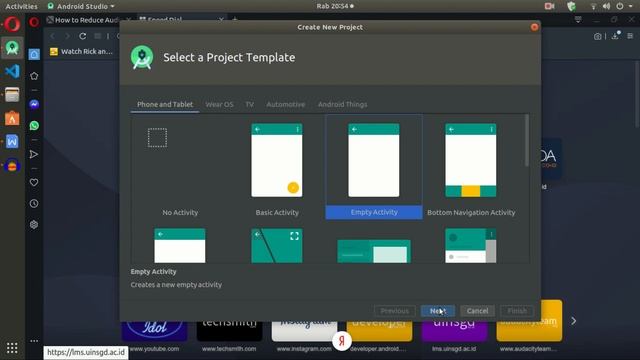Close the Create New Project dialog
Viewport: 640px width, 360px height.
coord(534,27)
